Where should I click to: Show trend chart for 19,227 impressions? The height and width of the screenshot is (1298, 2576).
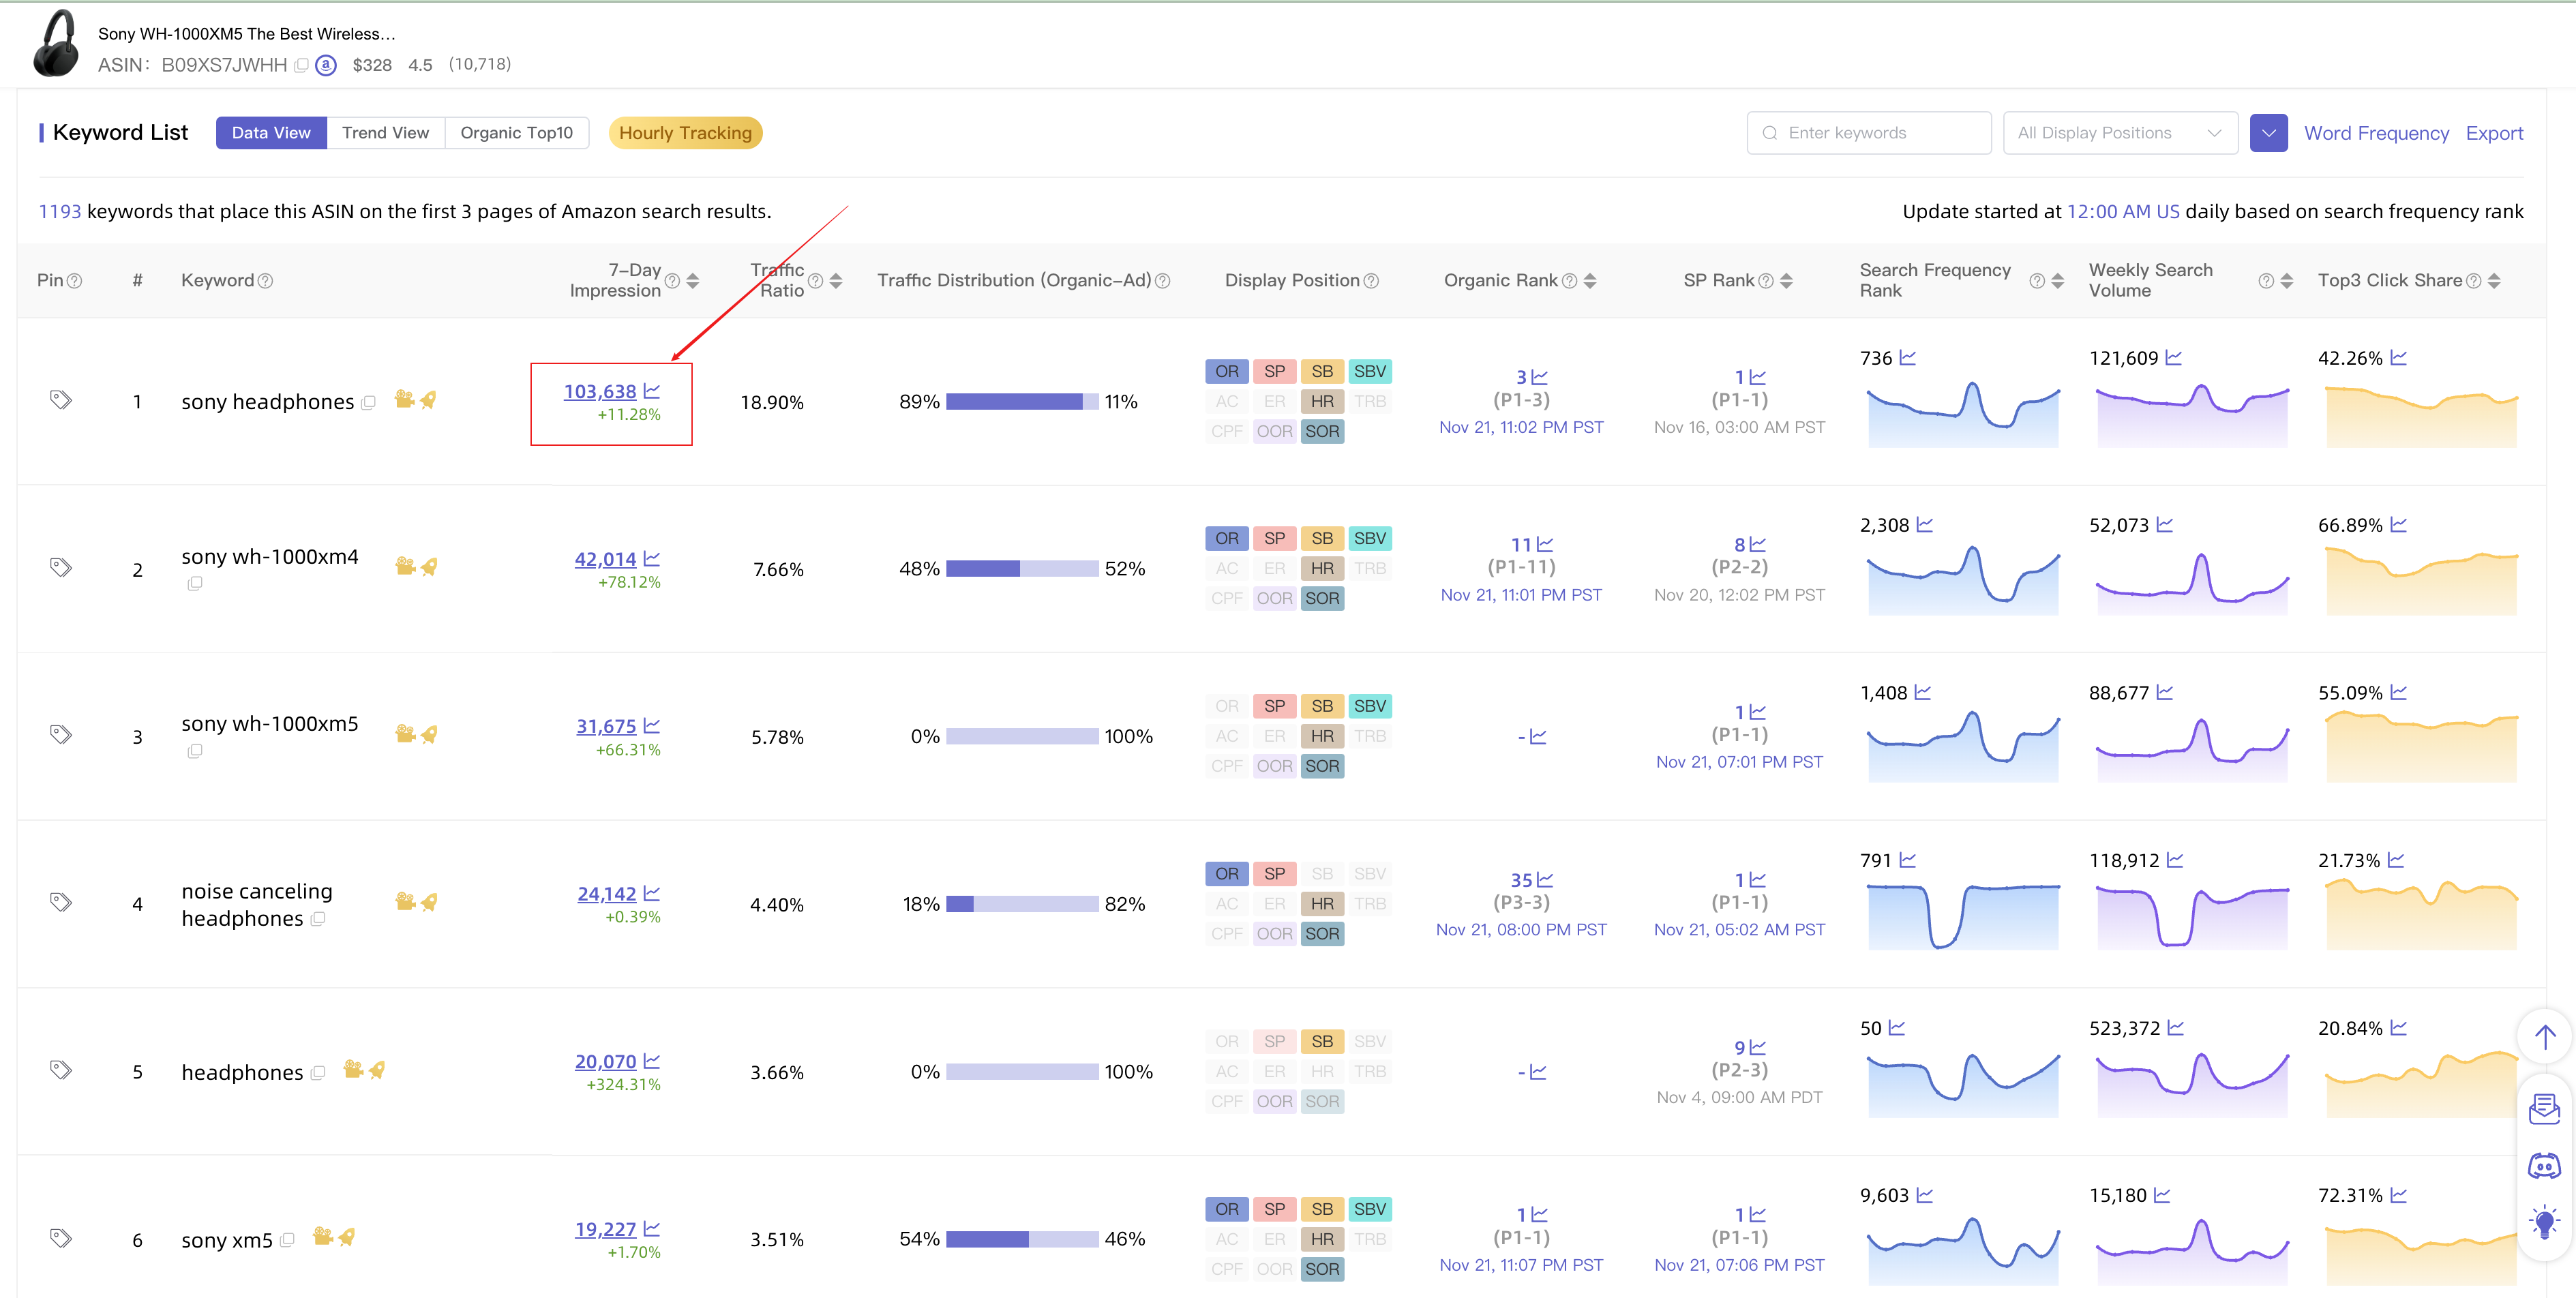click(652, 1228)
